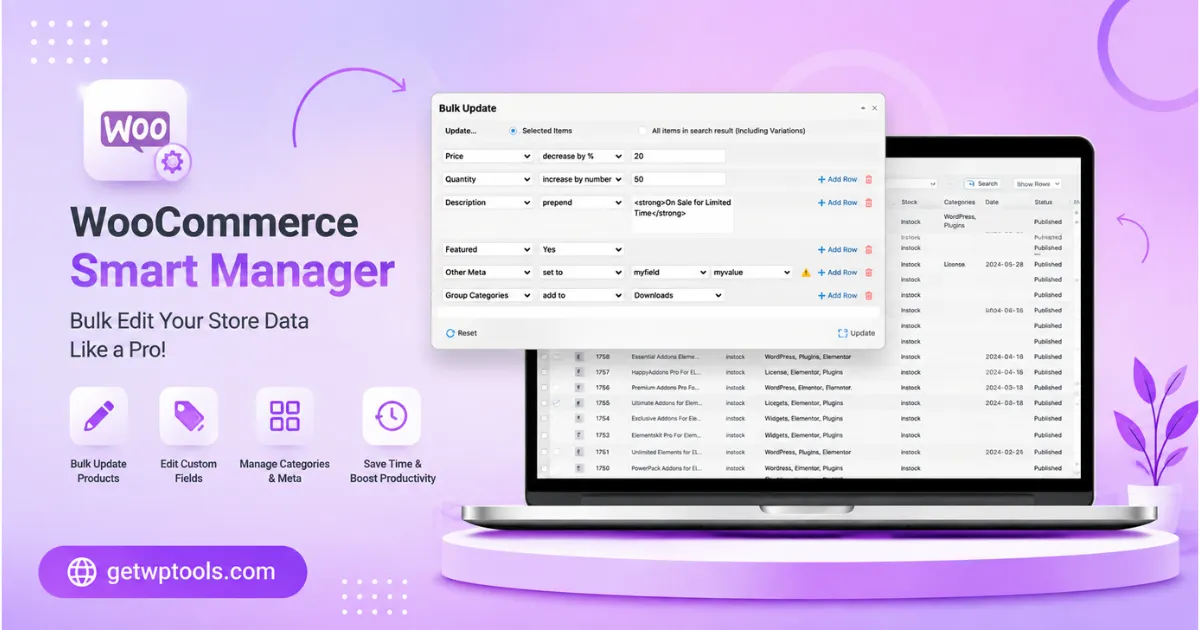1200x630 pixels.
Task: Delete the Quantity row with trash icon
Action: [x=868, y=180]
